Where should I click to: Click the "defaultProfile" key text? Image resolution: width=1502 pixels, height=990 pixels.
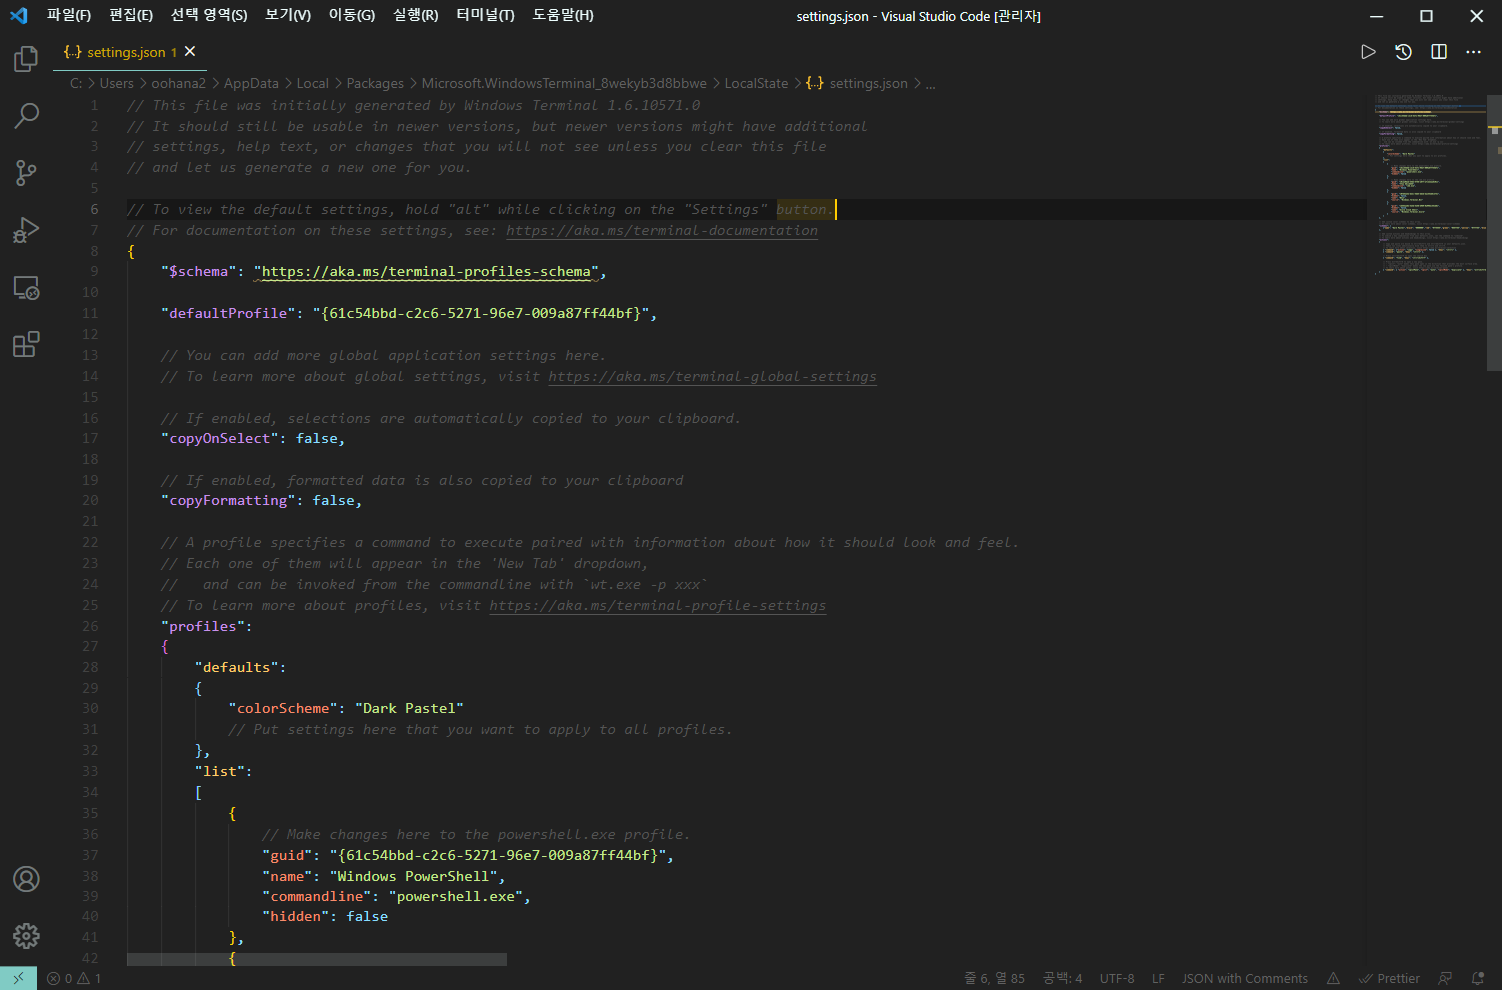[x=228, y=313]
